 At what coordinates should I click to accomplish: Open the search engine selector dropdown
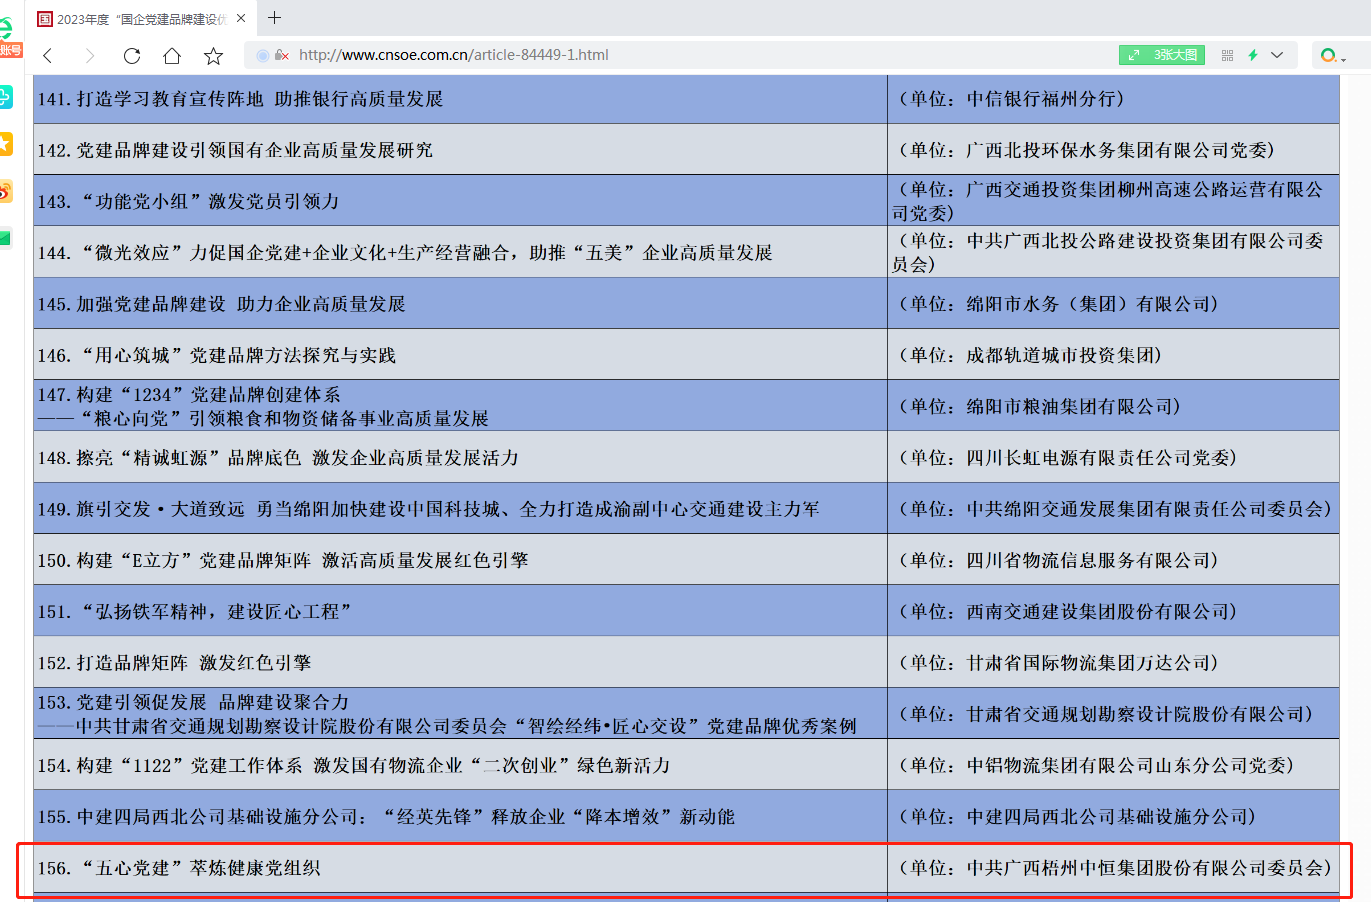(x=1333, y=56)
